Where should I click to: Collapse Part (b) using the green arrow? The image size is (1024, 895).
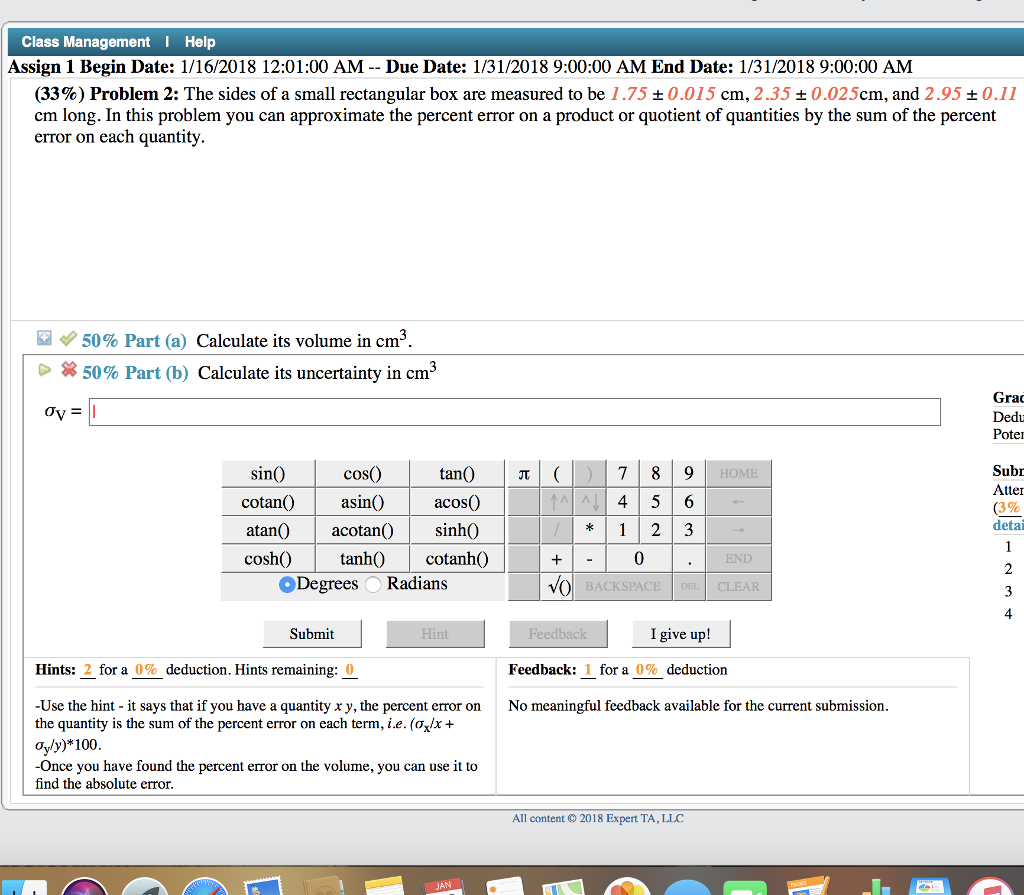click(43, 370)
